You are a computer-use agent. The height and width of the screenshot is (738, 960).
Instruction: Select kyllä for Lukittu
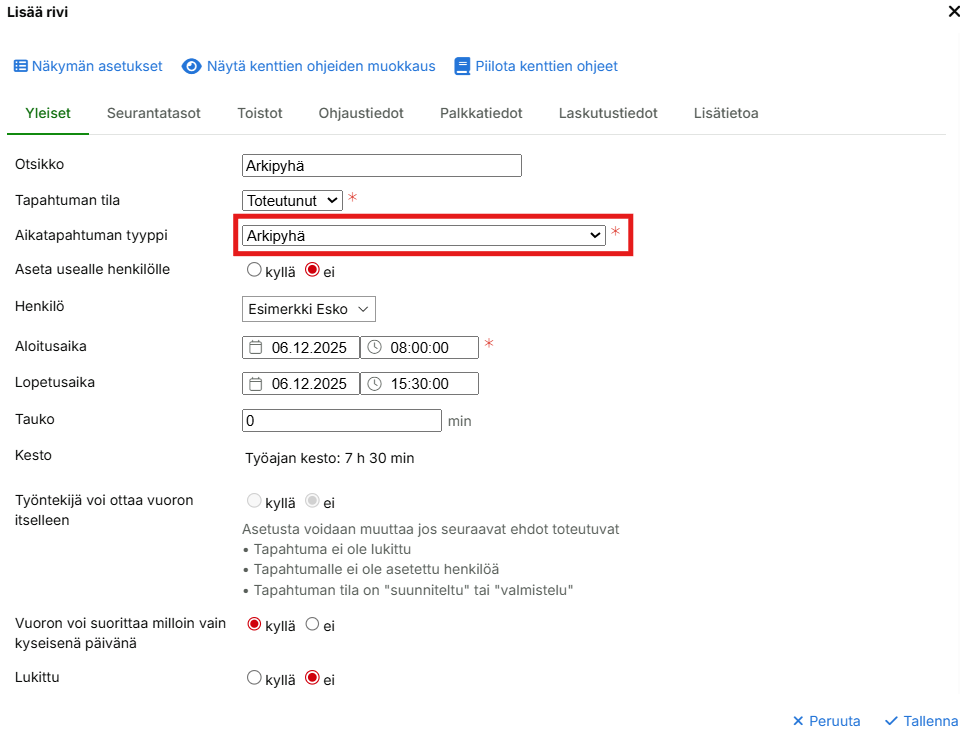(x=254, y=678)
